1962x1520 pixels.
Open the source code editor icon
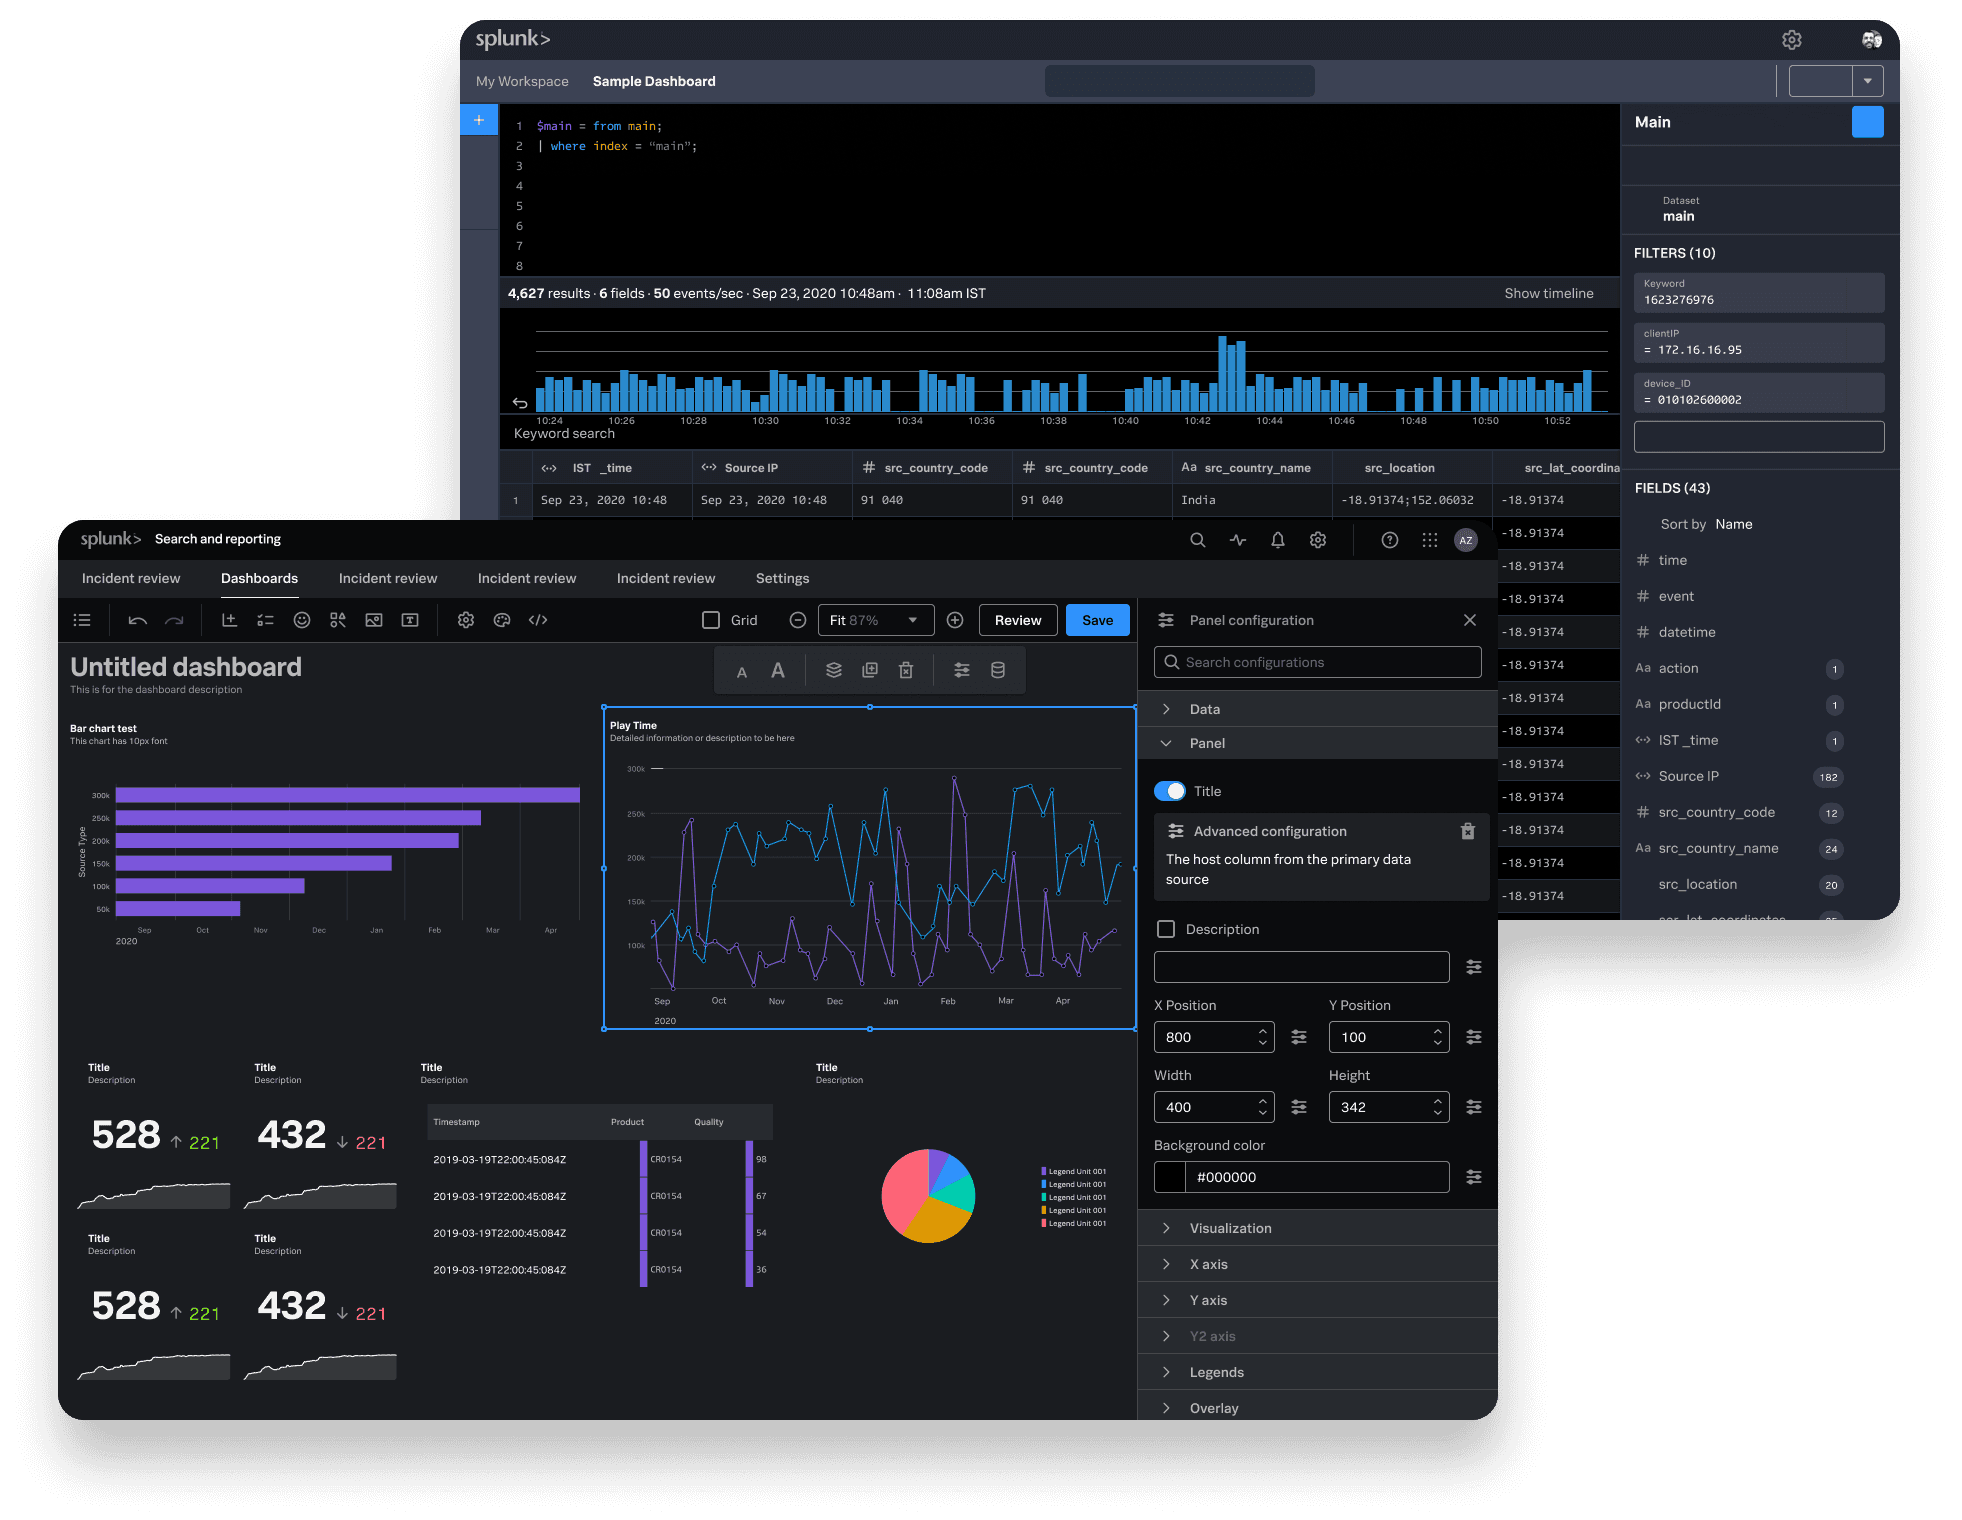click(x=538, y=620)
